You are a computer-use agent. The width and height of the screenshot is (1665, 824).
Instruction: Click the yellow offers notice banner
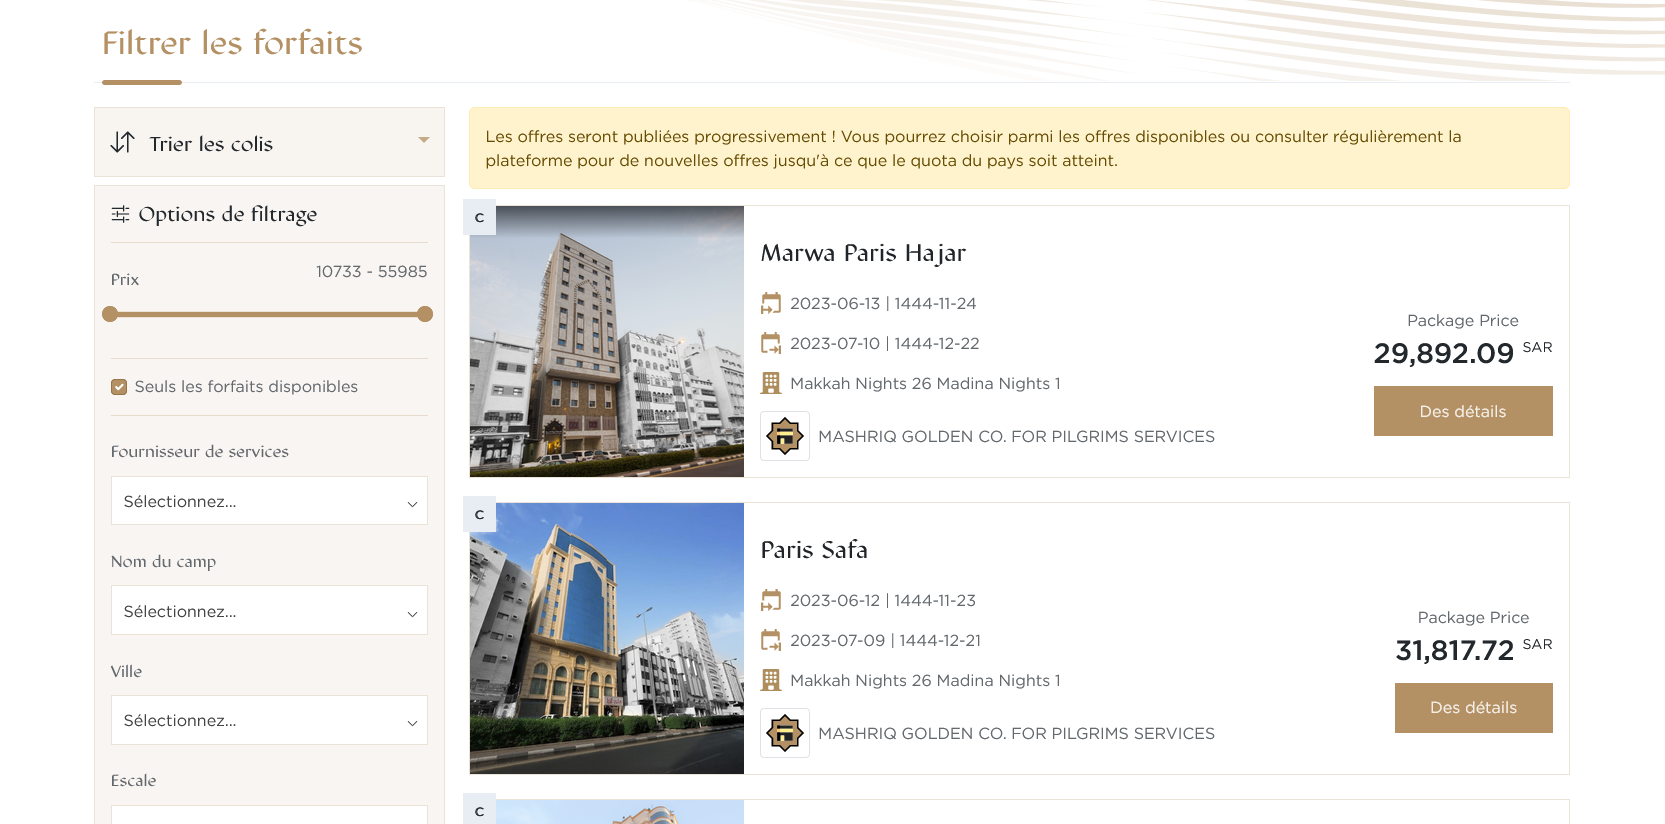point(1019,148)
